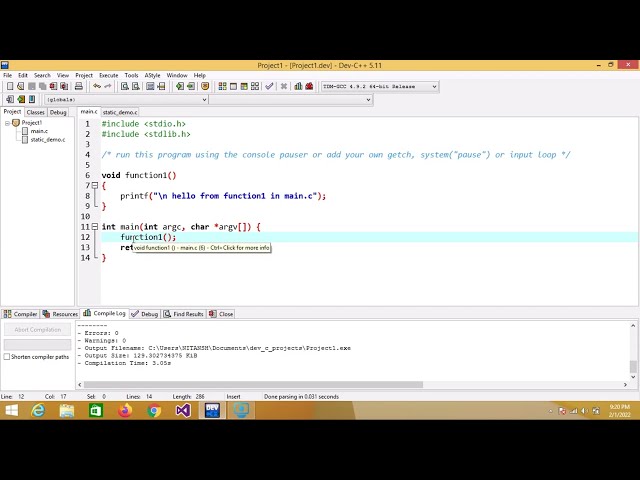Click 'Done parsing in 0.031 seconds' status text
Viewport: 640px width, 480px height.
301,396
